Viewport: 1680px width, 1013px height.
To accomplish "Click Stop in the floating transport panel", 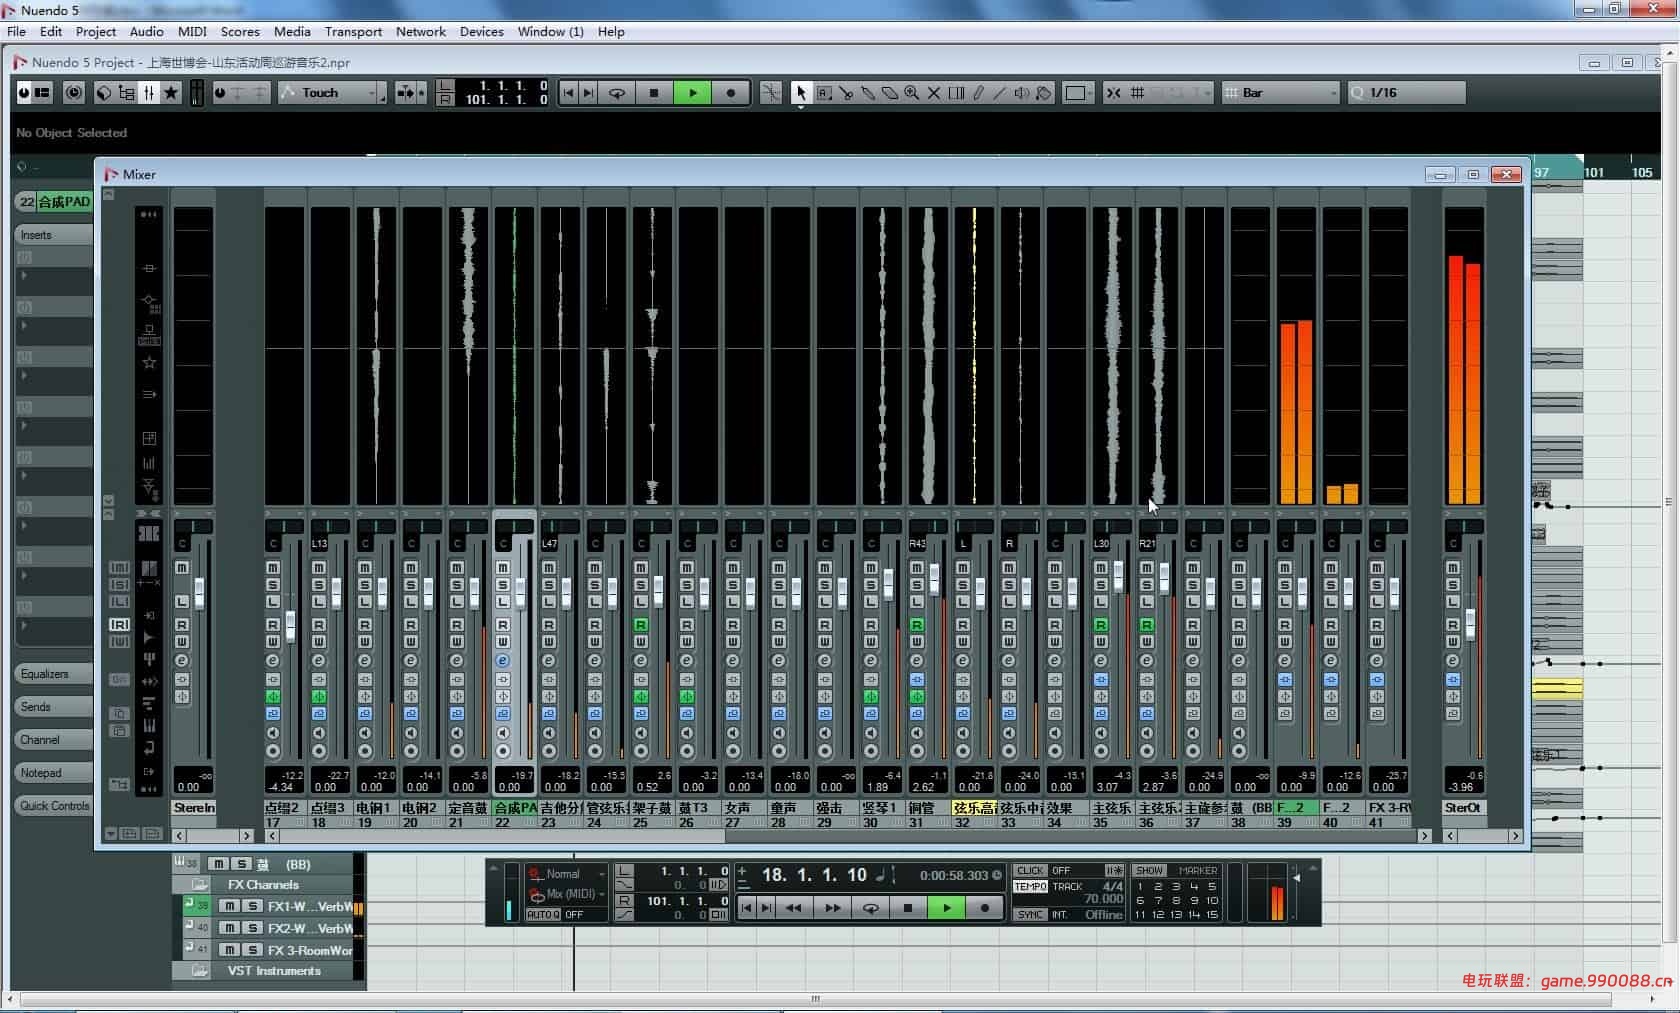I will 908,908.
